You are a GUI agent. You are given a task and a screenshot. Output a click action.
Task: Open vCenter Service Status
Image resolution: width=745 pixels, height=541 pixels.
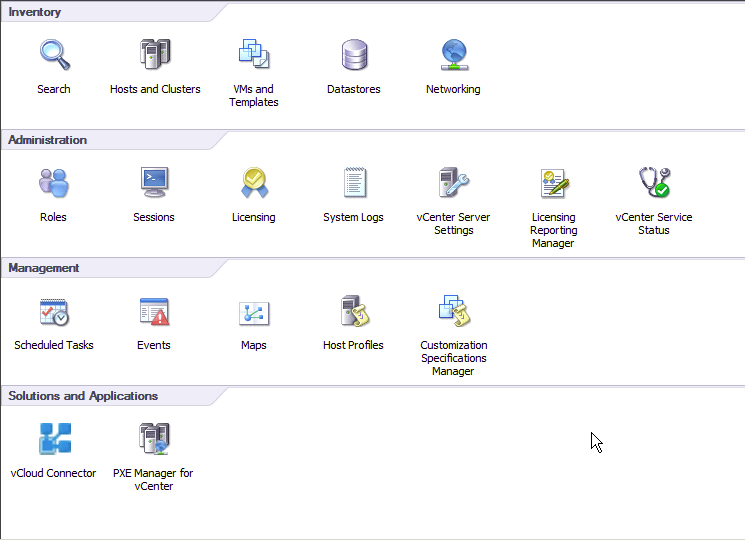point(654,182)
